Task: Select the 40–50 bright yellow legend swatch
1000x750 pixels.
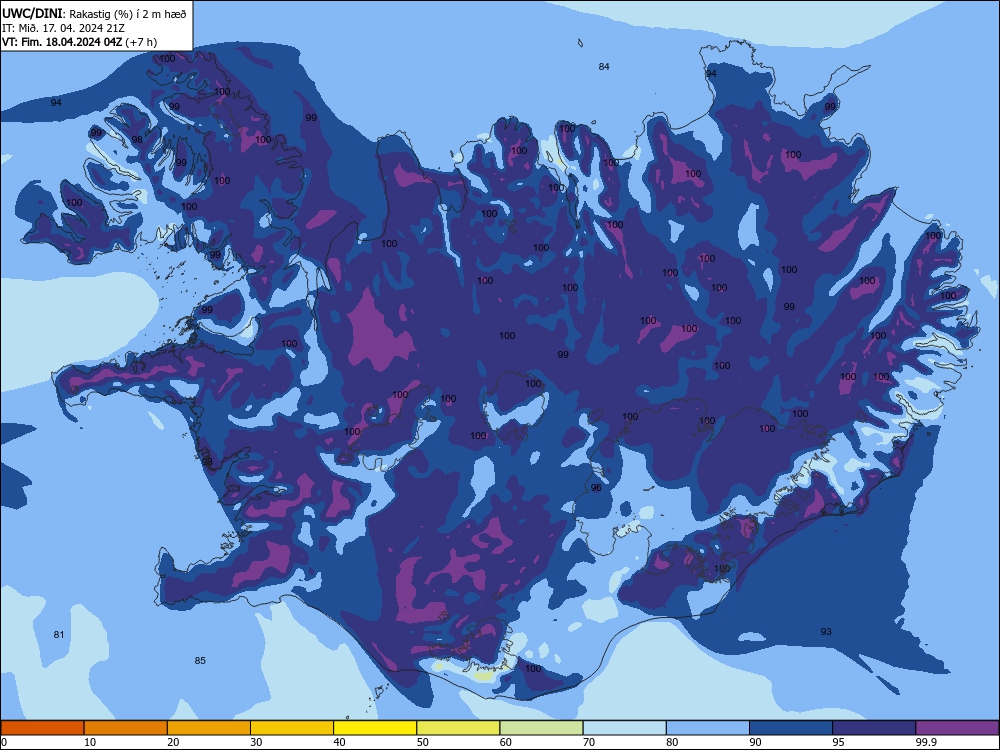Action: pyautogui.click(x=375, y=728)
